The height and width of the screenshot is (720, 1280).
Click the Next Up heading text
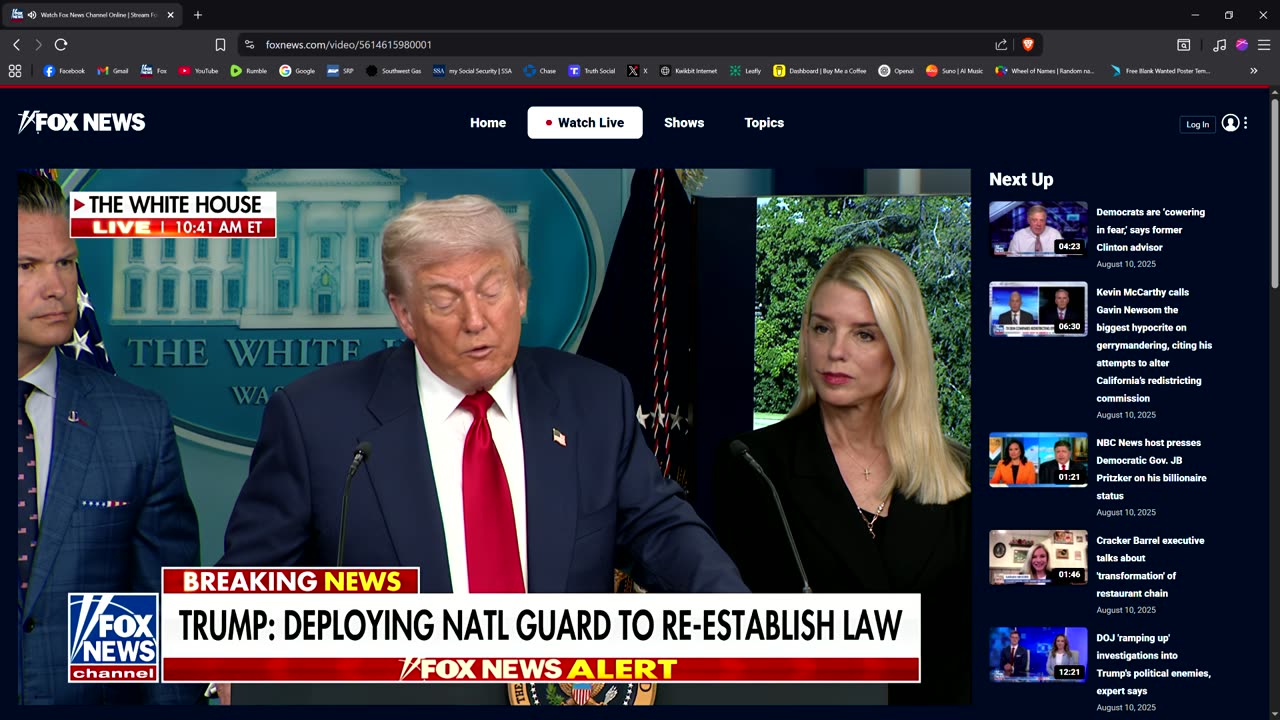pos(1021,180)
